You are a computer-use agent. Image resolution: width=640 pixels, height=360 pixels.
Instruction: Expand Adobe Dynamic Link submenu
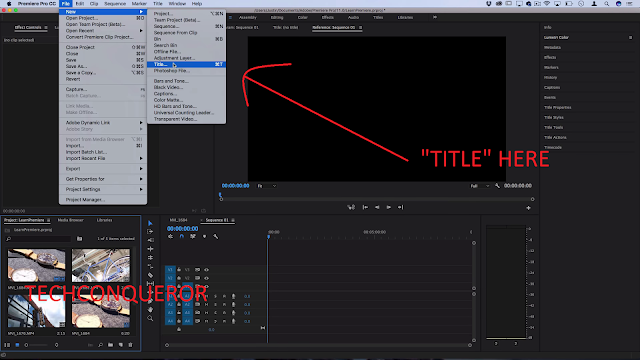(x=103, y=122)
